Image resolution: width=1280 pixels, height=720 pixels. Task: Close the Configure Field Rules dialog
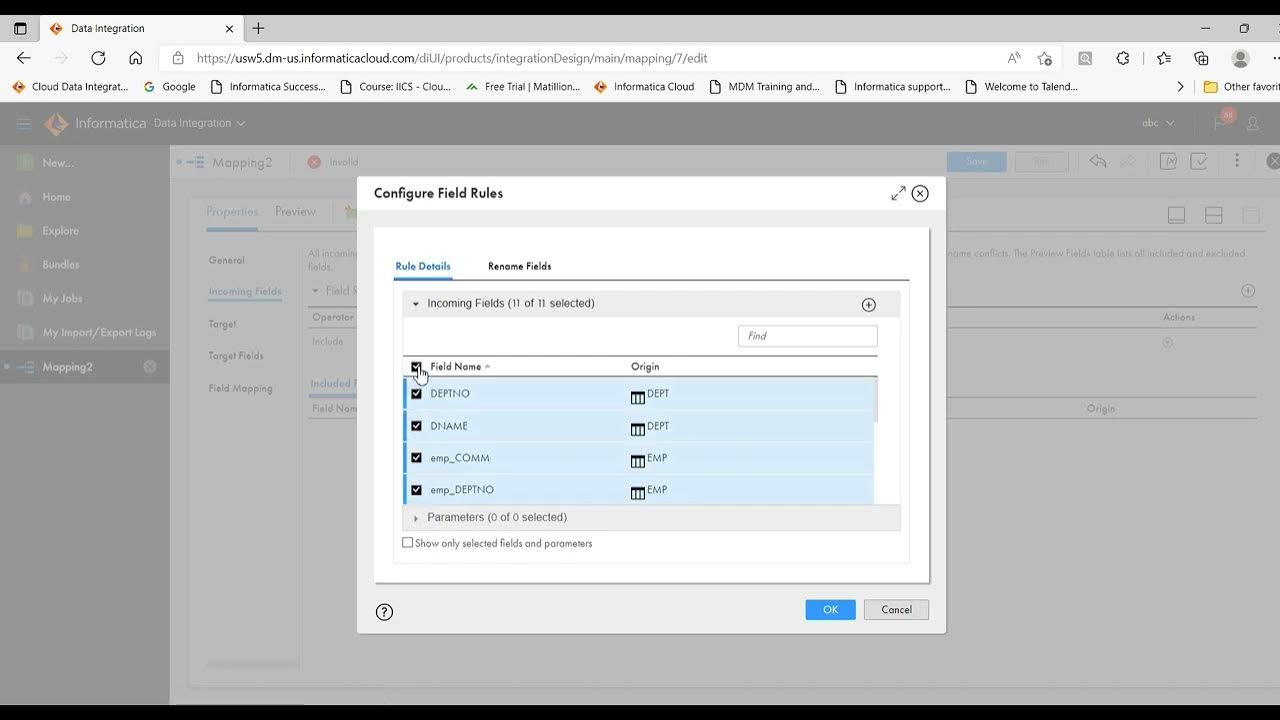pos(920,193)
